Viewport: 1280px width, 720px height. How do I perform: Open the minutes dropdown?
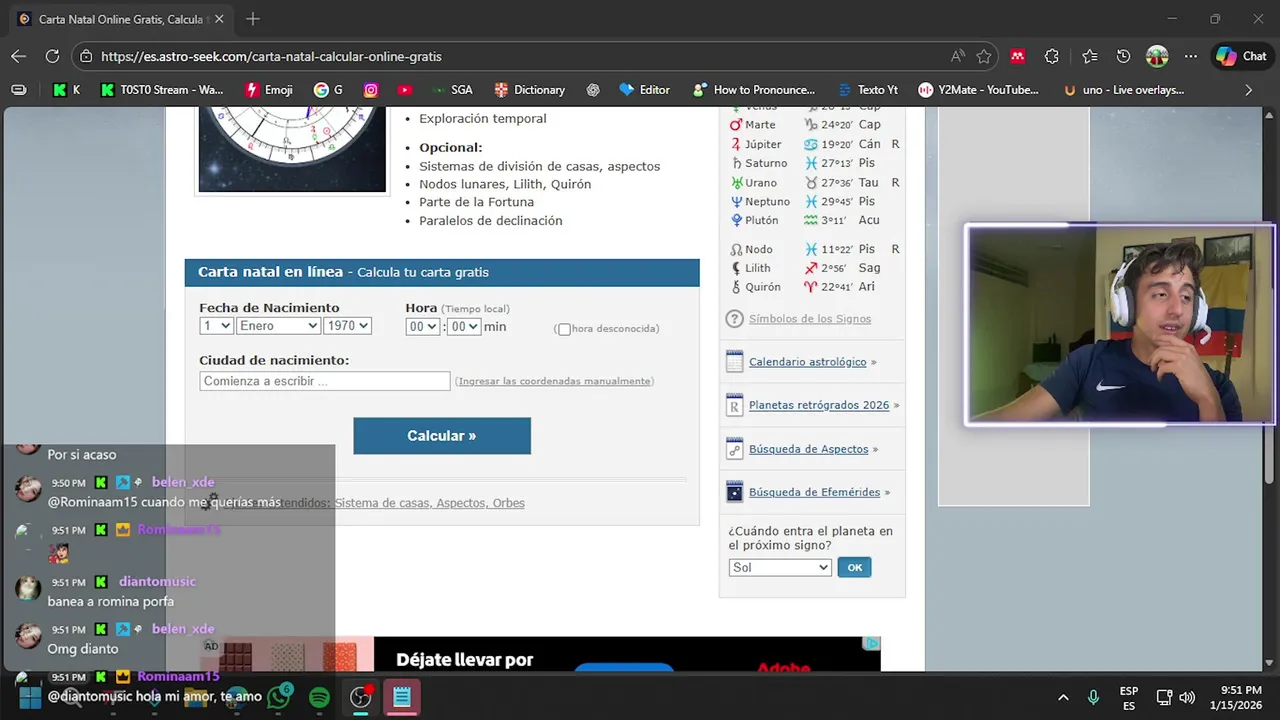coord(464,326)
